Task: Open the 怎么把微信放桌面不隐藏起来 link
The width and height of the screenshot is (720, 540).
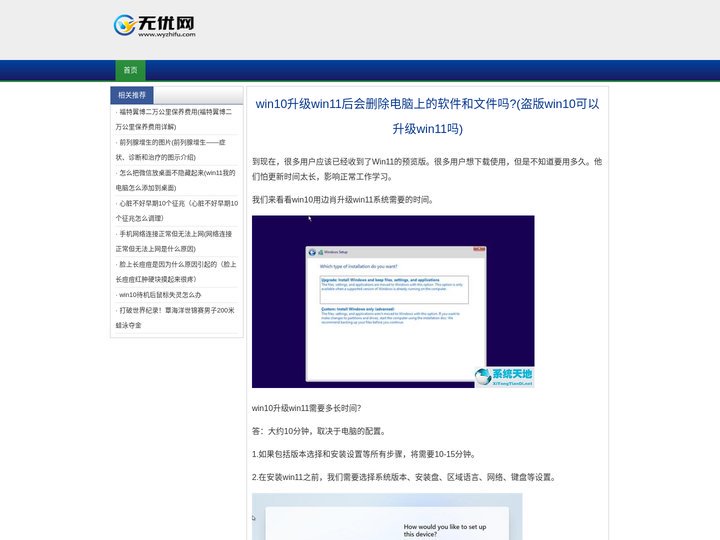Action: 175,180
